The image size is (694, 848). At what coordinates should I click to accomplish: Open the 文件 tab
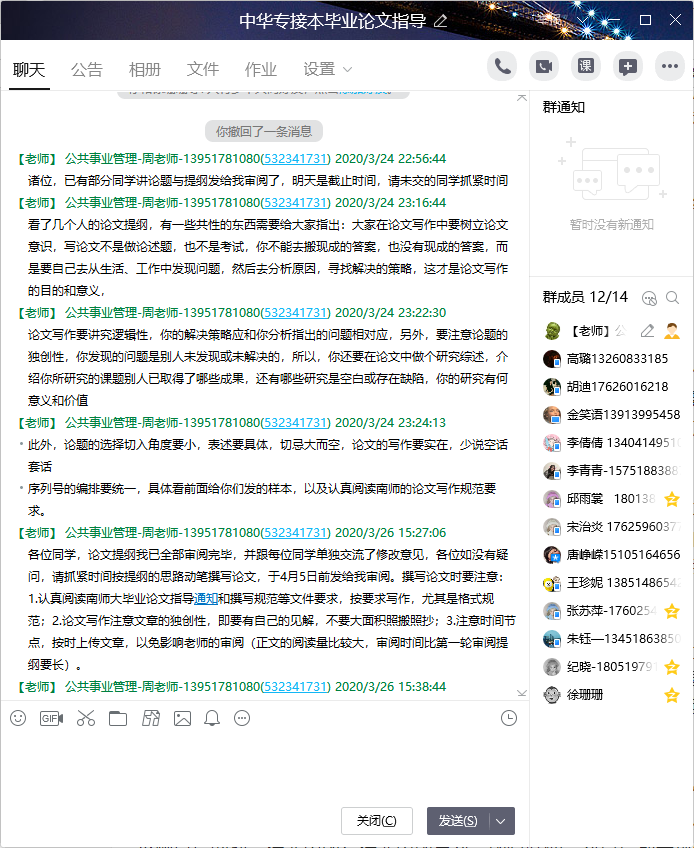pyautogui.click(x=202, y=70)
